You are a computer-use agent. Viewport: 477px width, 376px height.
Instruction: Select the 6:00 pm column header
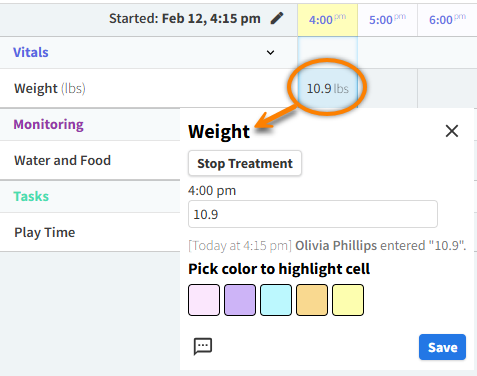(447, 20)
